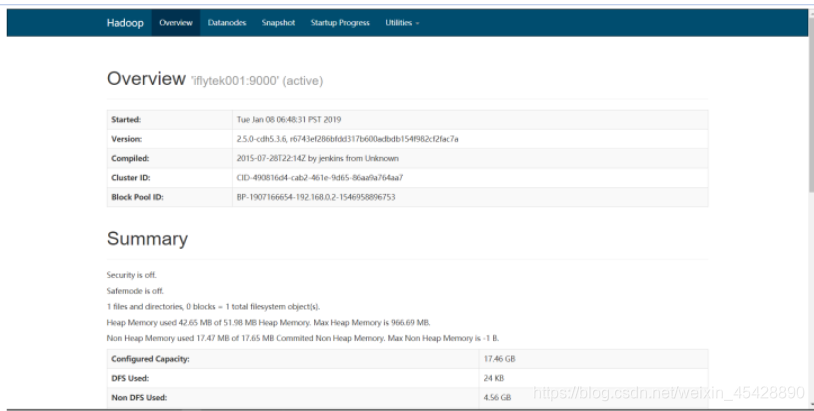Click the Version: label cell
814x411 pixels.
click(x=170, y=139)
